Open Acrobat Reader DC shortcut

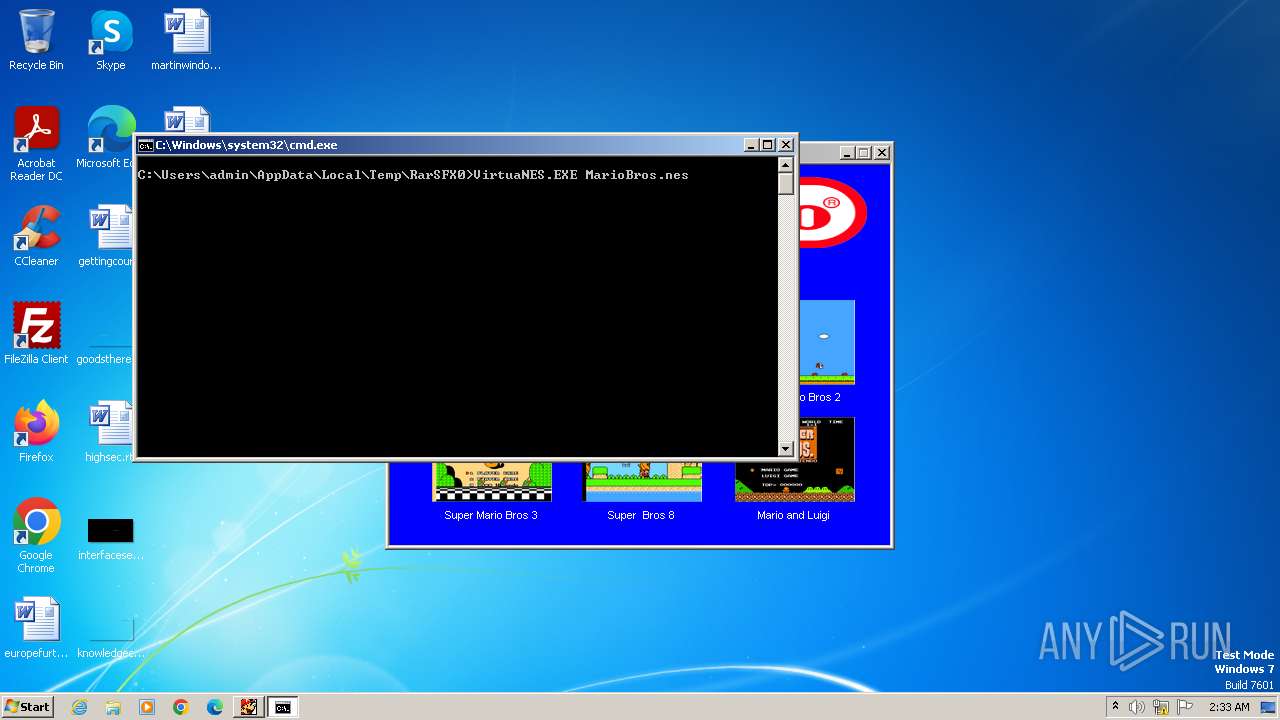[36, 143]
